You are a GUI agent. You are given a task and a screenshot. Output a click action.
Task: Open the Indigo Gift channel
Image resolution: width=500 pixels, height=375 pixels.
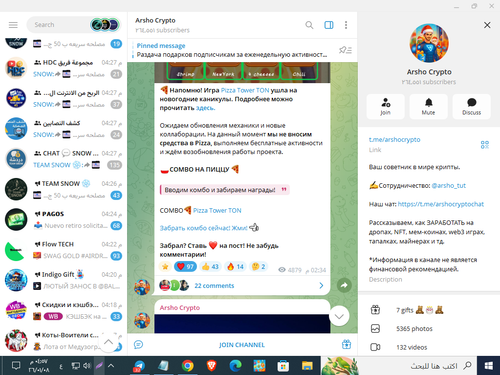pyautogui.click(x=63, y=280)
